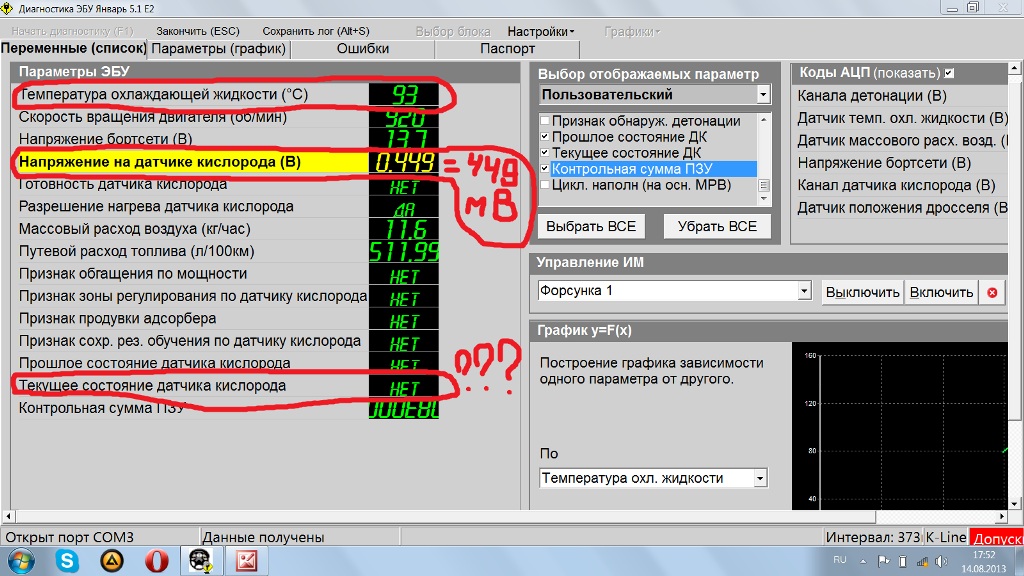
Task: Click the Выбрать ВСЕ button
Action: click(x=591, y=226)
